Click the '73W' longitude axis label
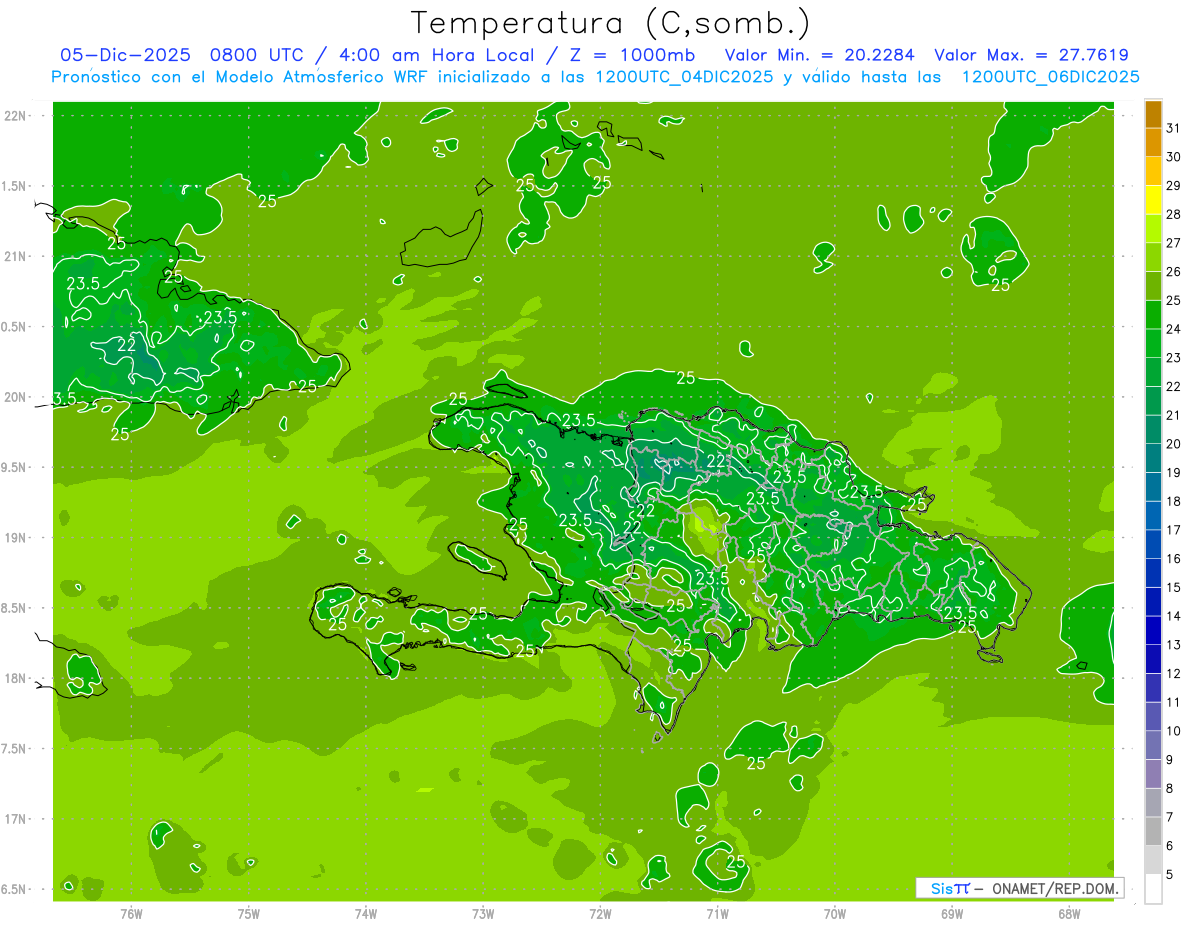Image resolution: width=1200 pixels, height=927 pixels. click(x=483, y=914)
